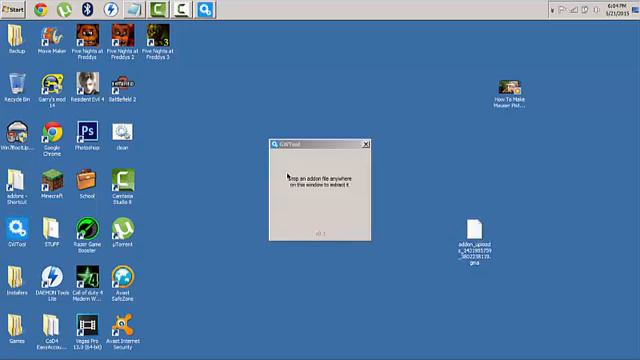Viewport: 640px width, 360px height.
Task: Click the GWTool window title bar icon
Action: point(275,144)
